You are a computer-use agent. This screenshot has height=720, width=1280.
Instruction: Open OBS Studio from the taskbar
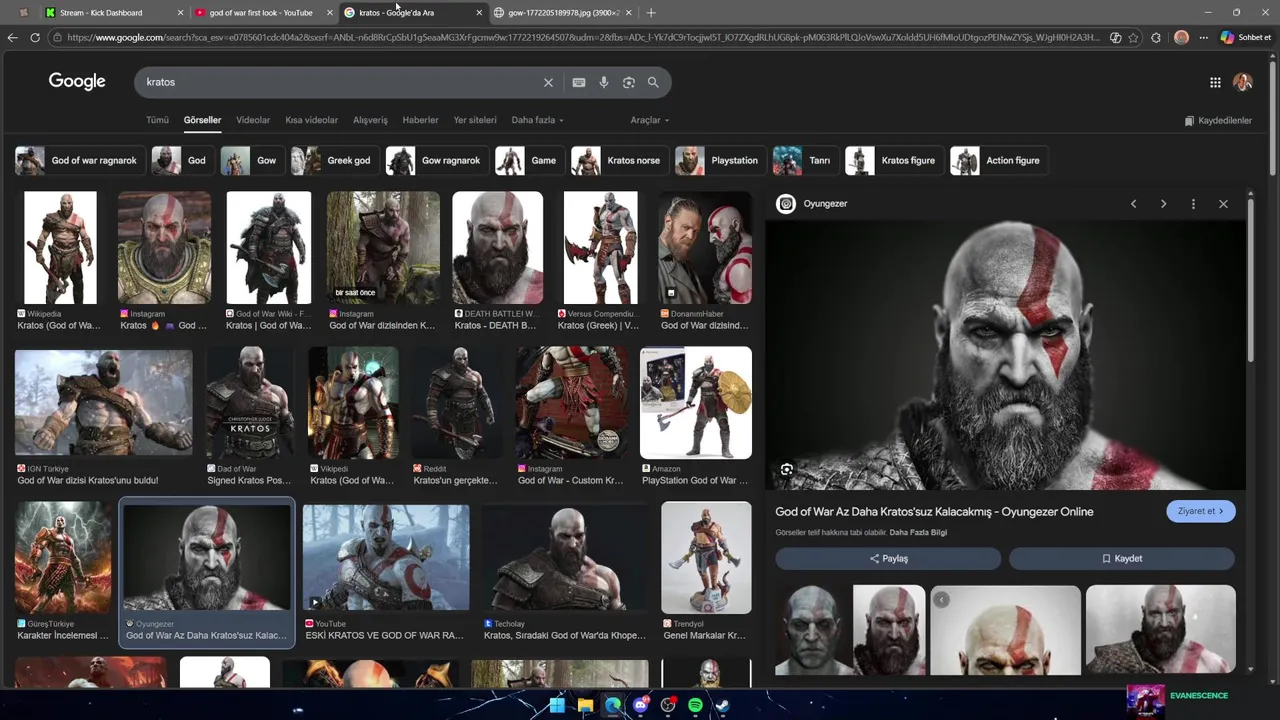tap(668, 705)
